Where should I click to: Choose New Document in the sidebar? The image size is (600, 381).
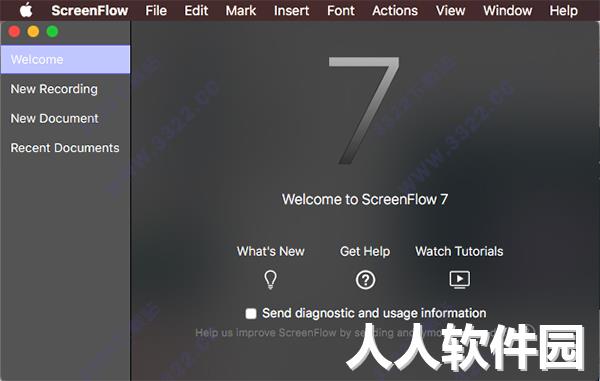(65, 118)
